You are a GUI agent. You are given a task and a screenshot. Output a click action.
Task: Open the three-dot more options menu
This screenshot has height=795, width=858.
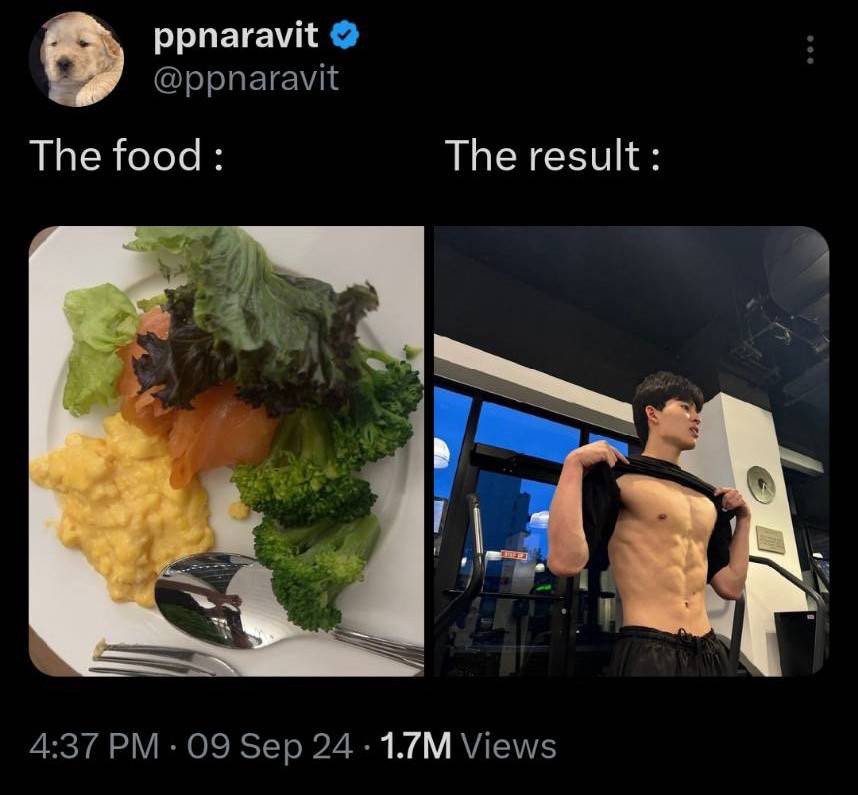[x=810, y=50]
